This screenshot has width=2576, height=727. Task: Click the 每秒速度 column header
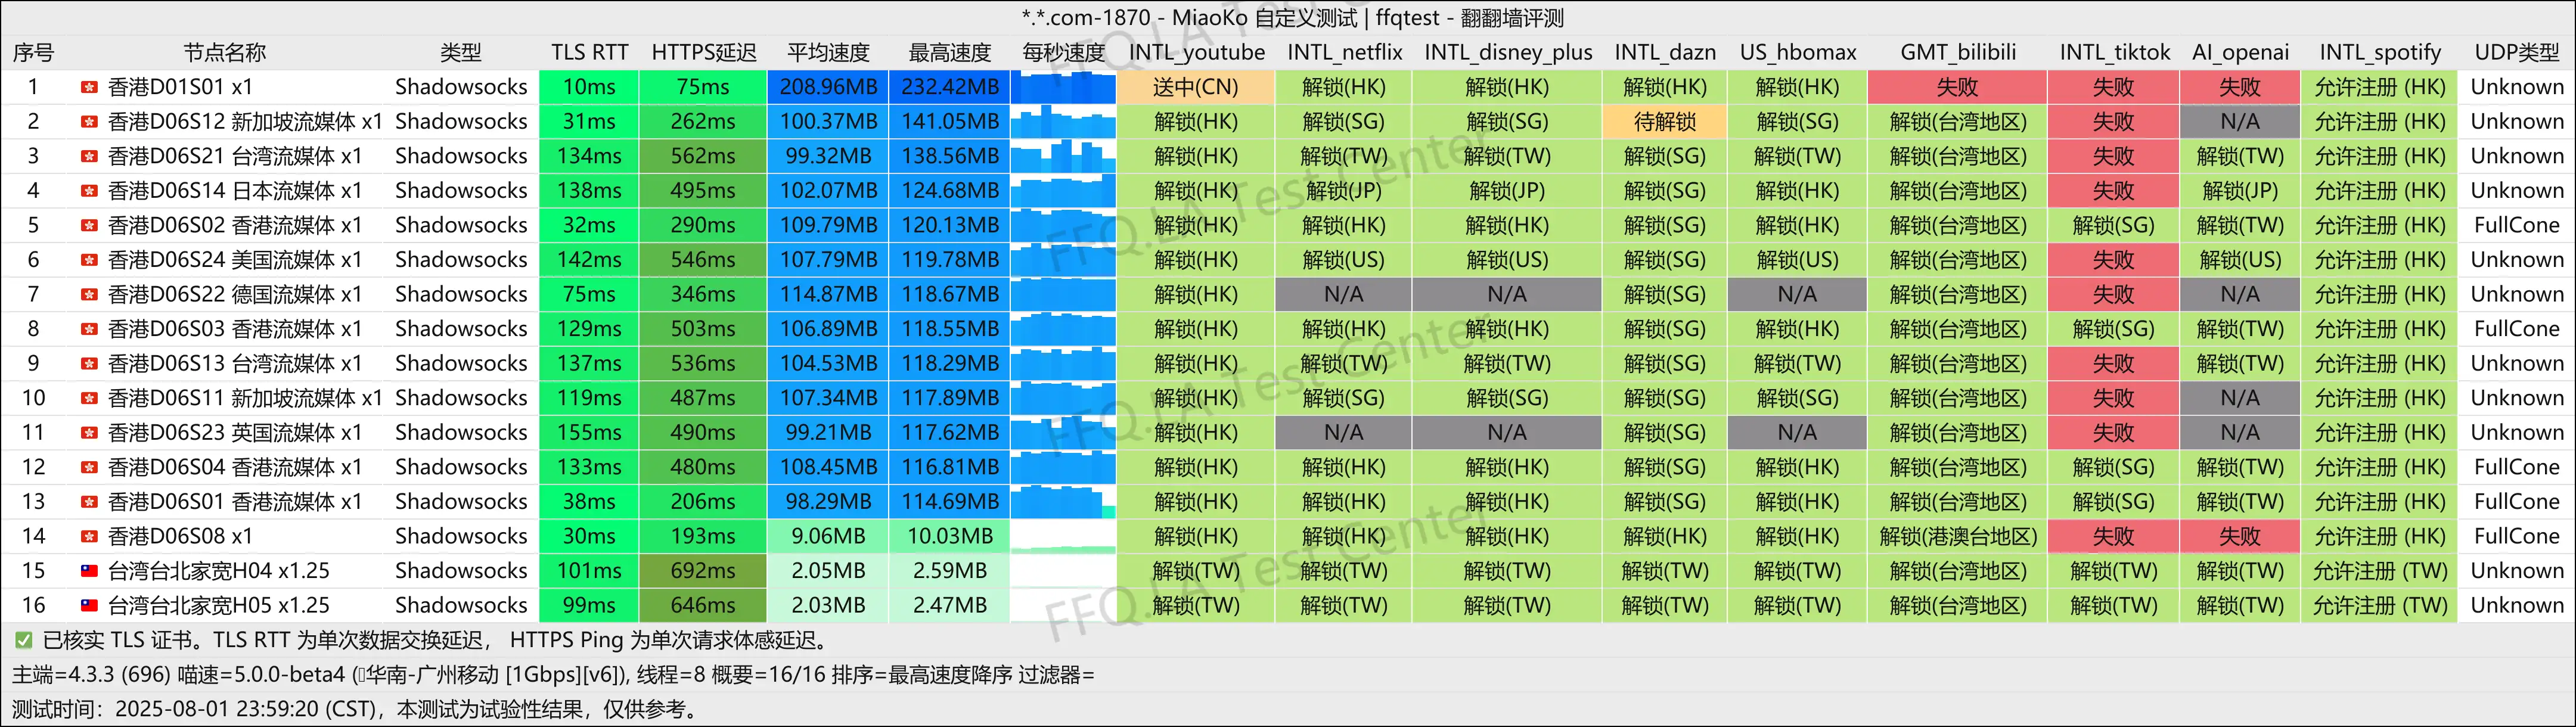coord(1063,53)
